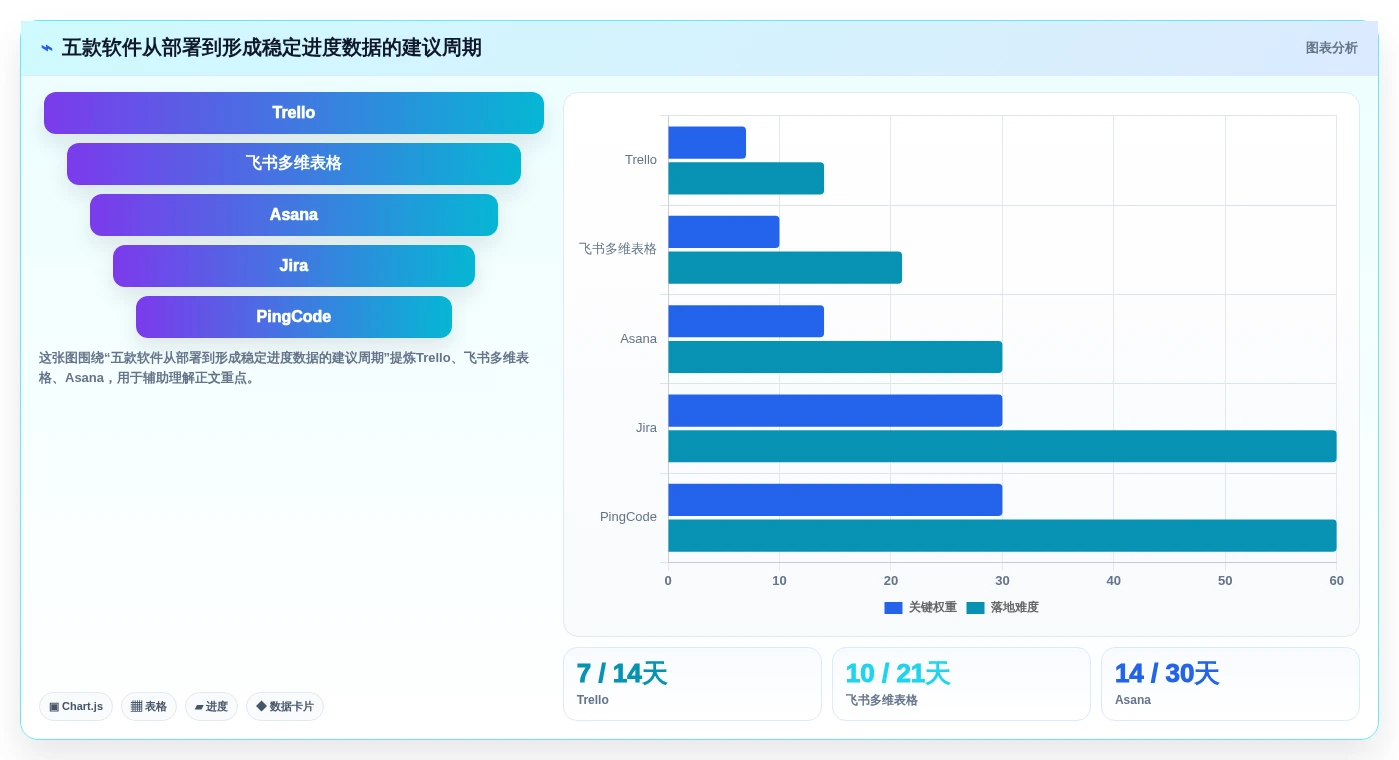Click the Jira y-axis label
Viewport: 1399px width, 760px height.
click(x=646, y=428)
